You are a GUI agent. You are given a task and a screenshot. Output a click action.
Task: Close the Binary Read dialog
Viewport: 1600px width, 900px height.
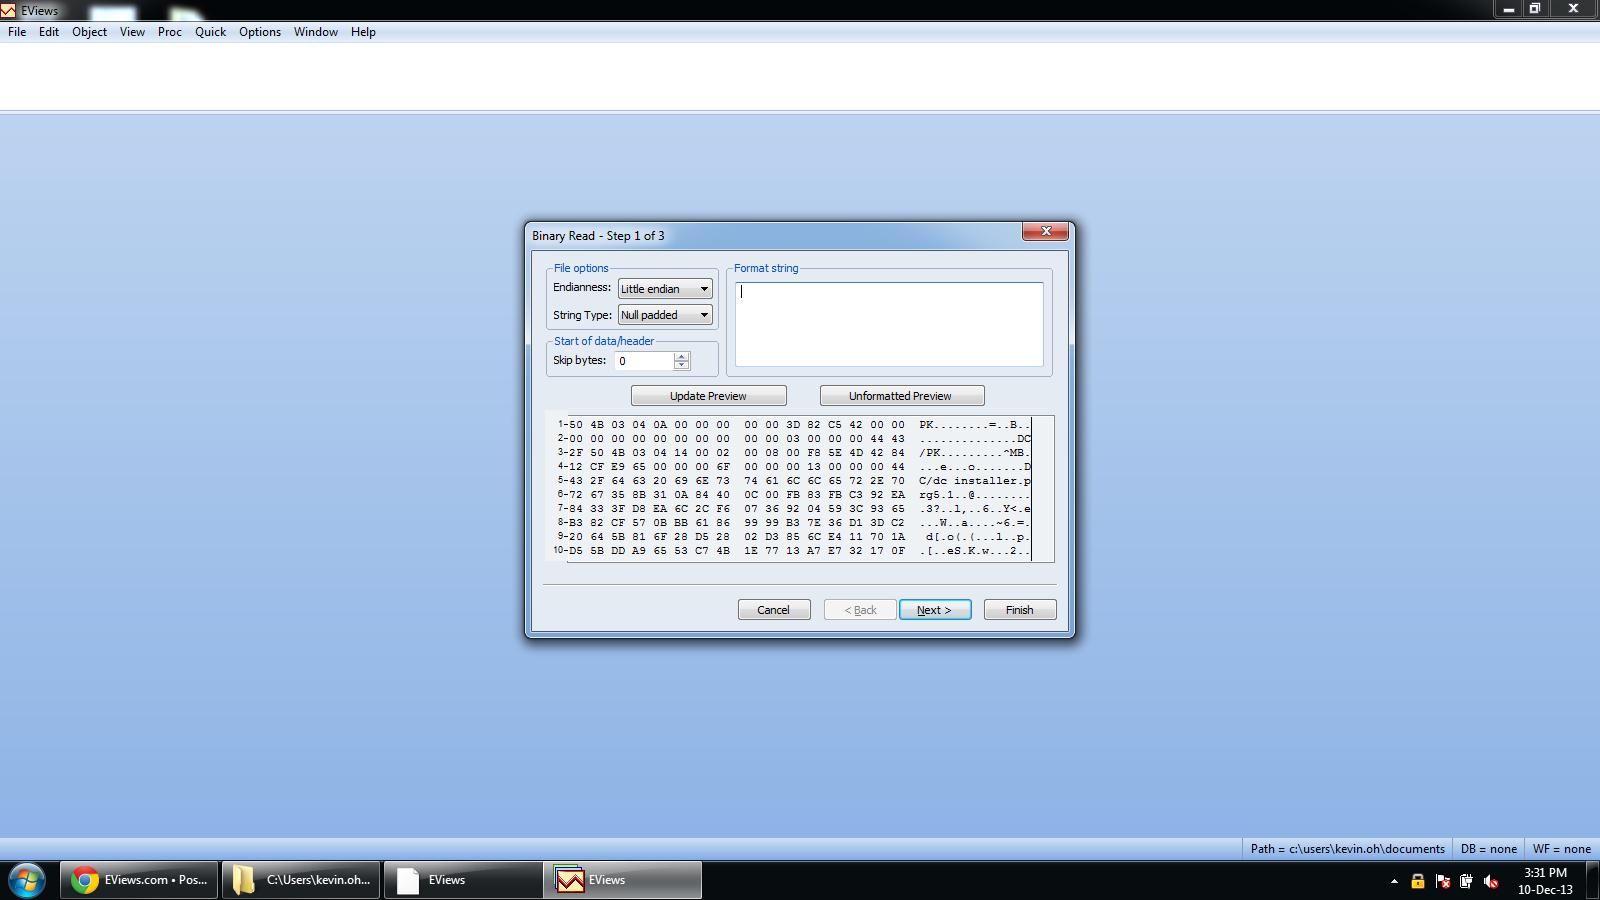(1045, 232)
